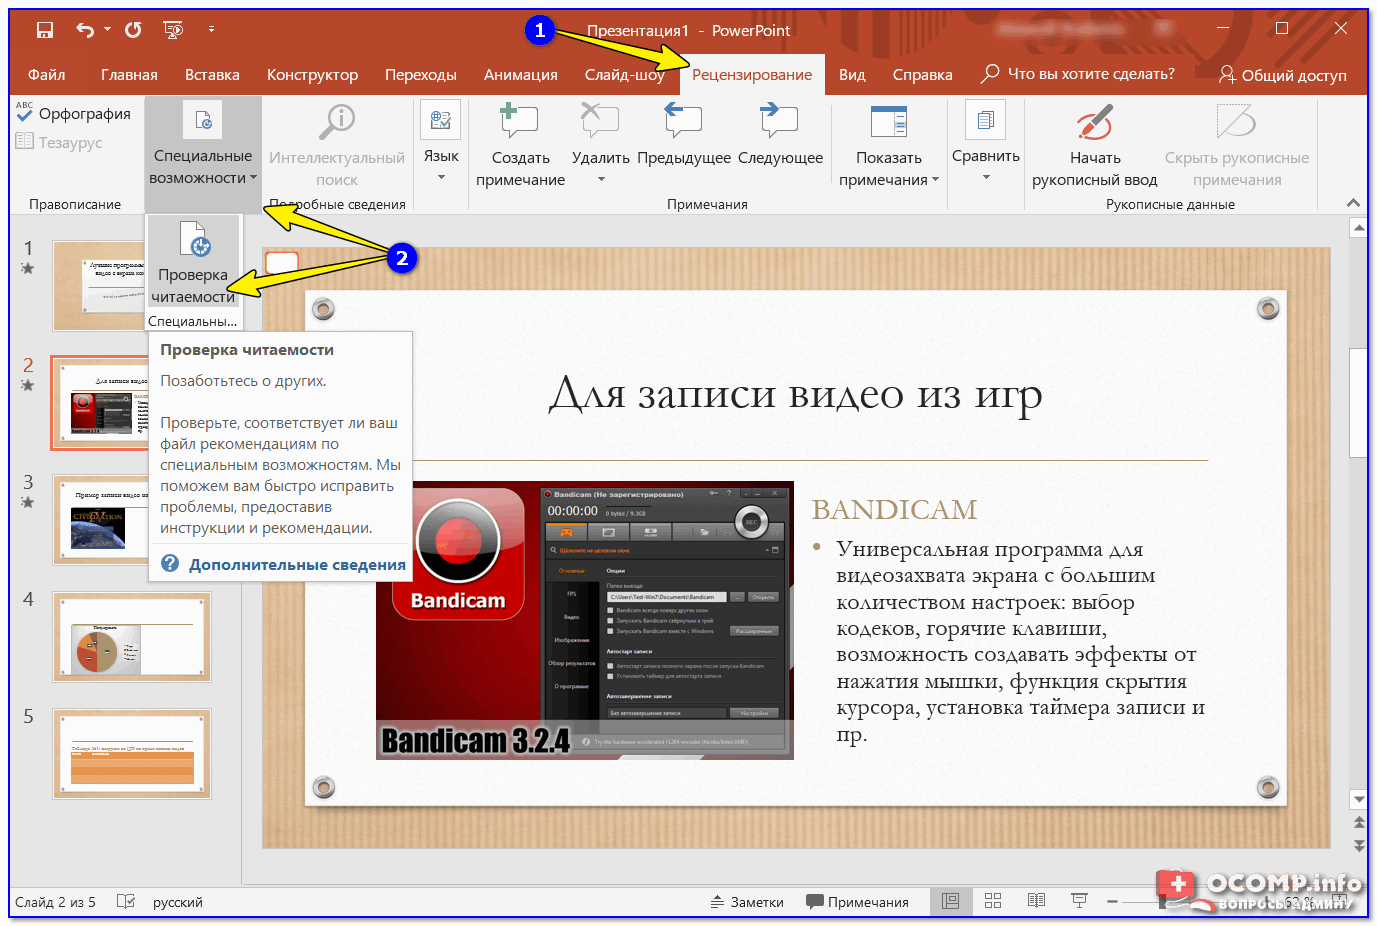
Task: Start slideshow from beginning in quick access toolbar
Action: 173,30
